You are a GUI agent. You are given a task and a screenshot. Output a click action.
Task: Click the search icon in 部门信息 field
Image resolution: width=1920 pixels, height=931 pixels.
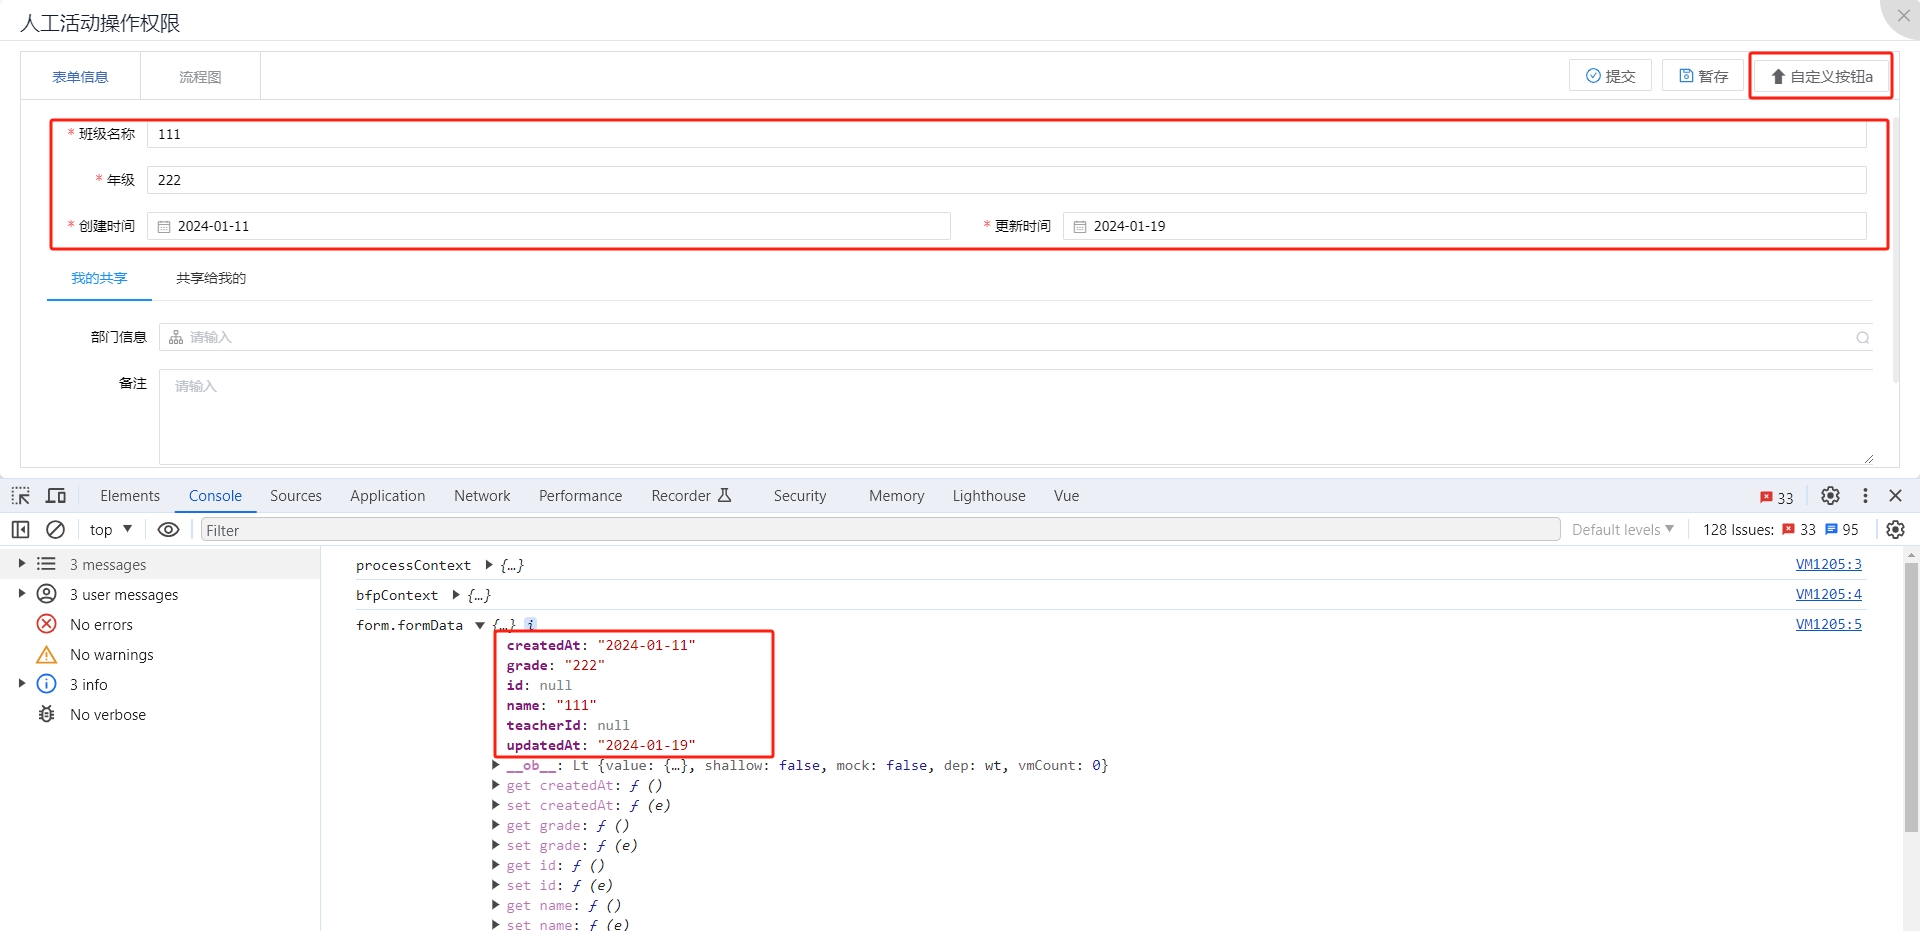coord(1862,338)
